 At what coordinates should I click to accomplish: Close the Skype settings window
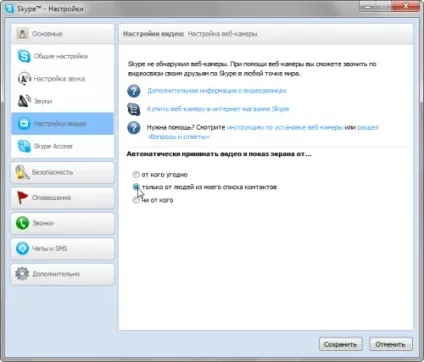coord(406,6)
